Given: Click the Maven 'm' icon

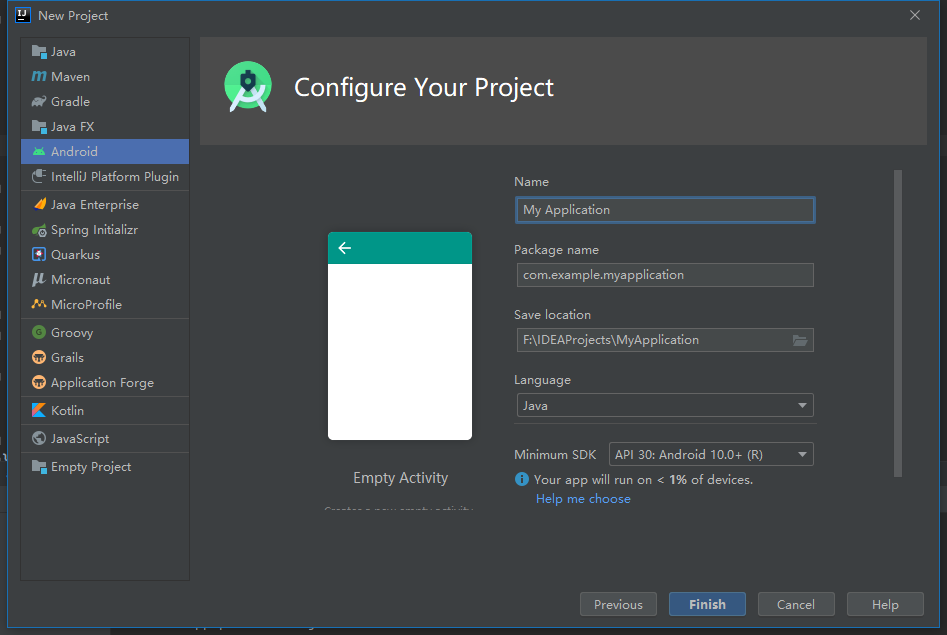Looking at the screenshot, I should coord(39,77).
